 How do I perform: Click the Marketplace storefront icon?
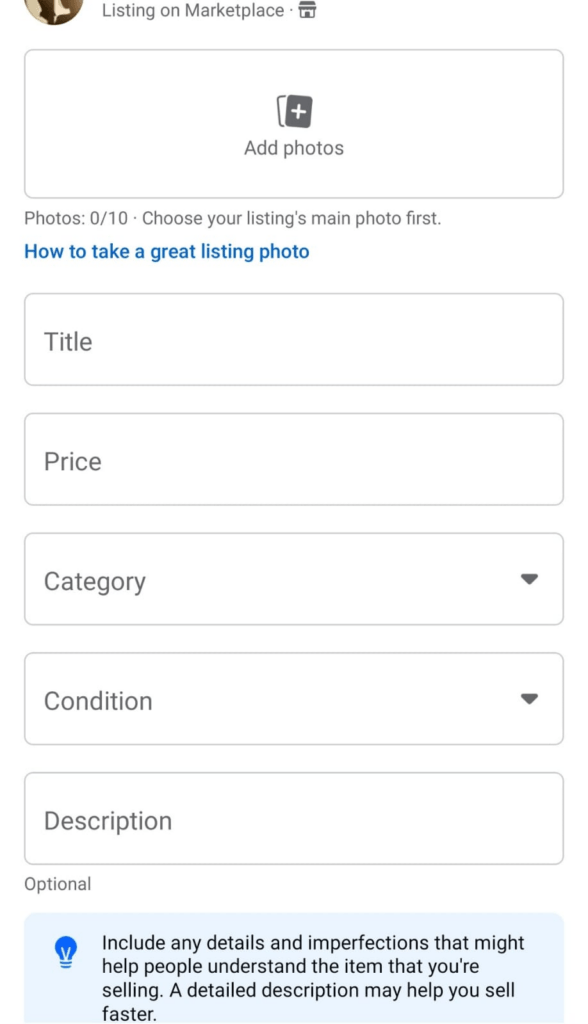[x=307, y=10]
